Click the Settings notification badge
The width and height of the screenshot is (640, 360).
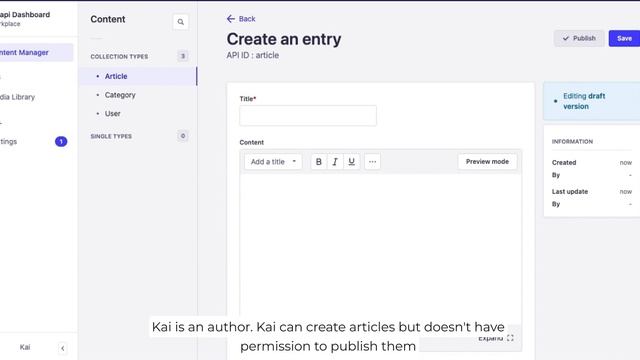[x=61, y=142]
